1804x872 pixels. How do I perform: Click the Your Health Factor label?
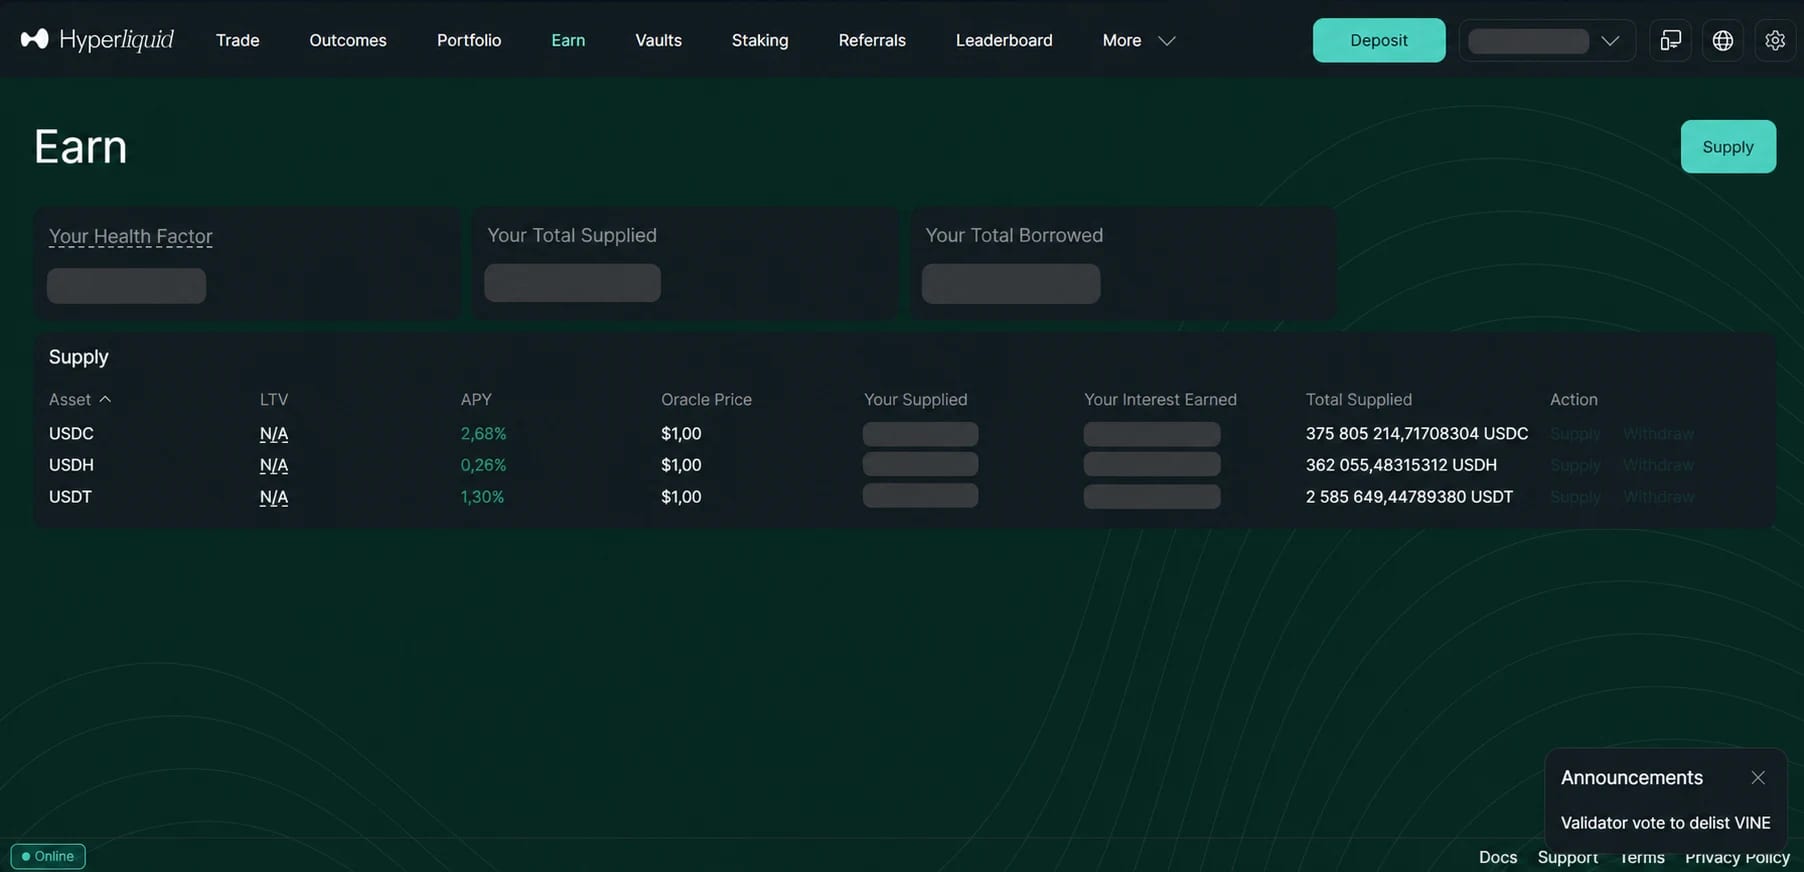coord(131,236)
